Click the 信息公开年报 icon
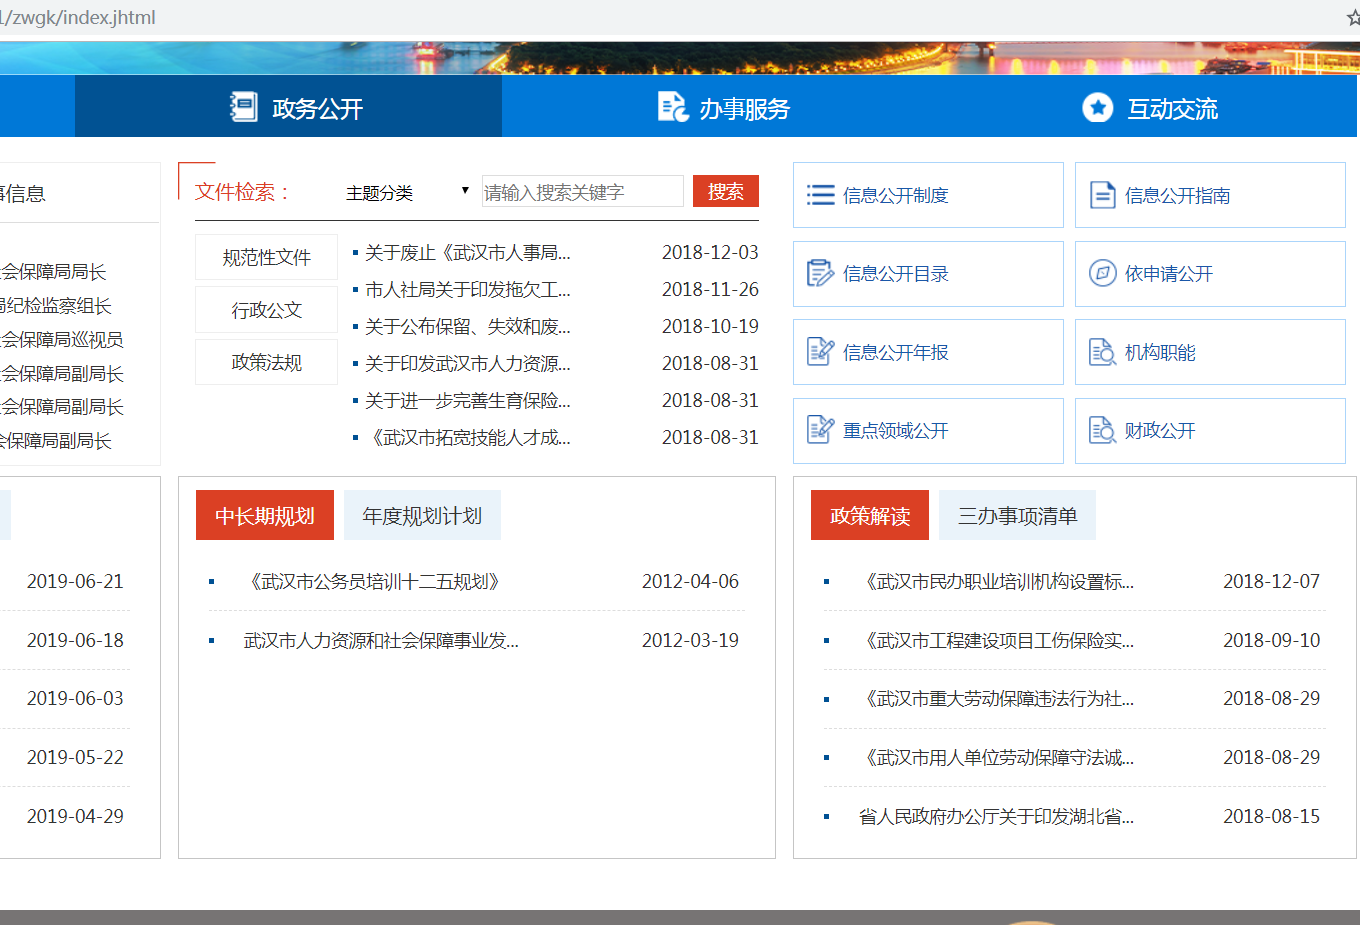1360x925 pixels. point(820,352)
